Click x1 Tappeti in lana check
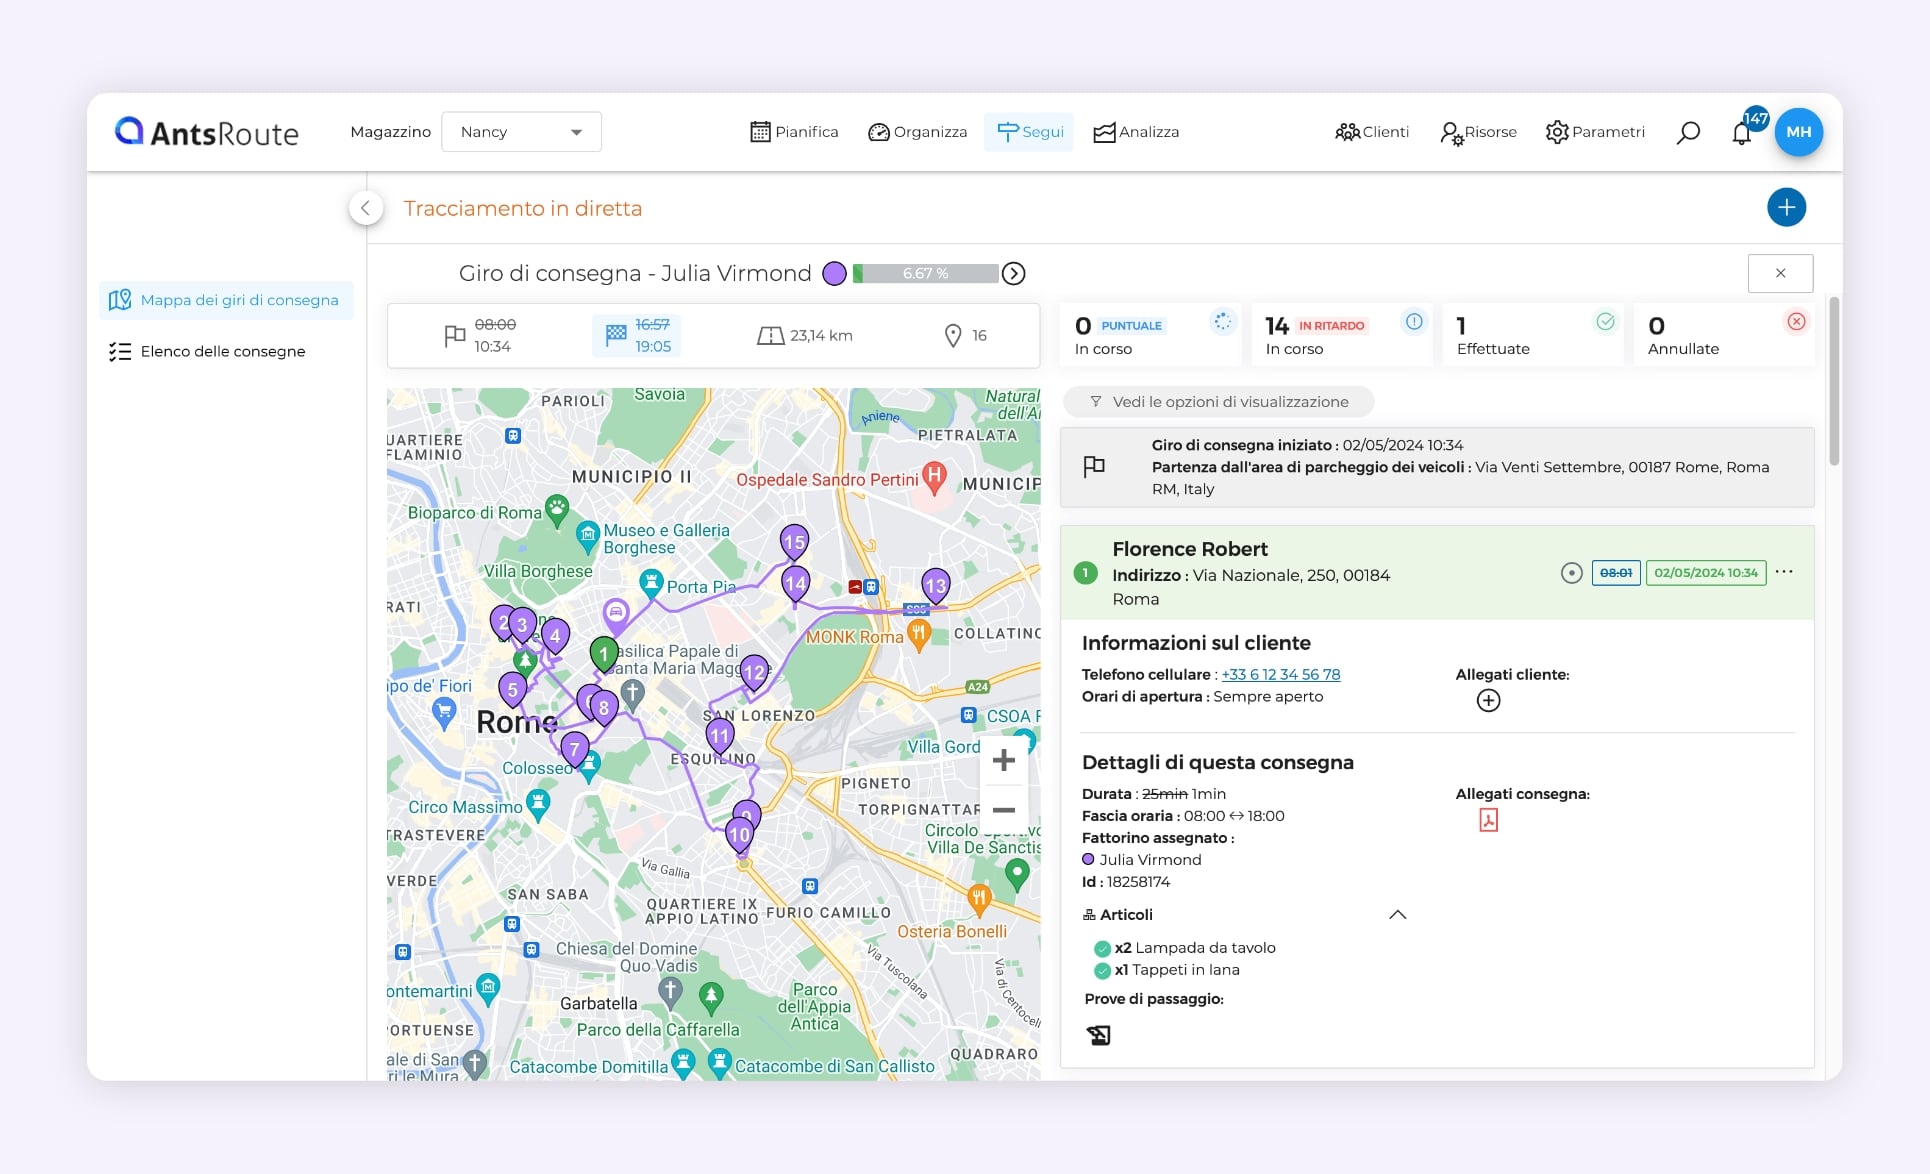 click(x=1102, y=971)
